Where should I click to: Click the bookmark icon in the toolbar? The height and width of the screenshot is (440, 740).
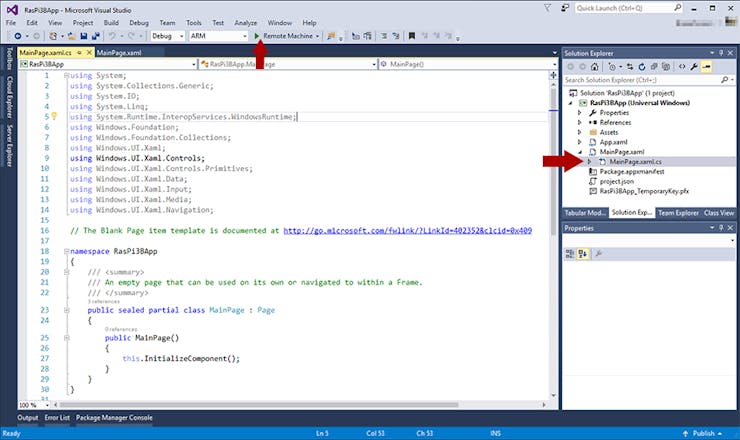click(412, 36)
